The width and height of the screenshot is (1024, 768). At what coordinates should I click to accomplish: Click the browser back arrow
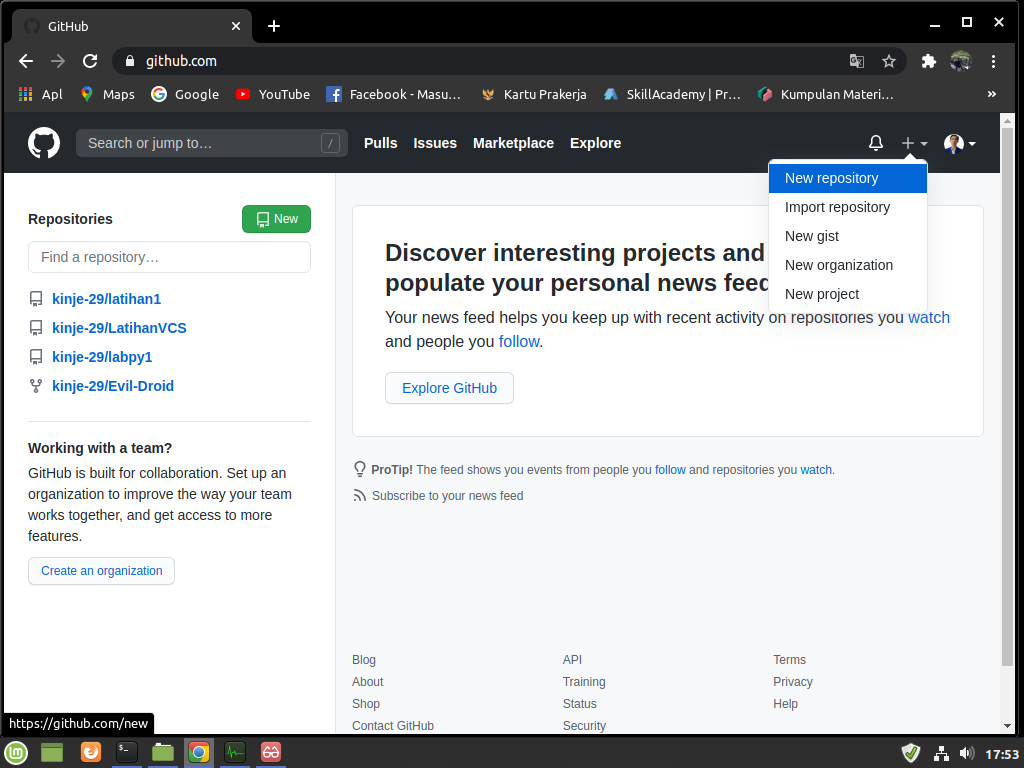26,61
